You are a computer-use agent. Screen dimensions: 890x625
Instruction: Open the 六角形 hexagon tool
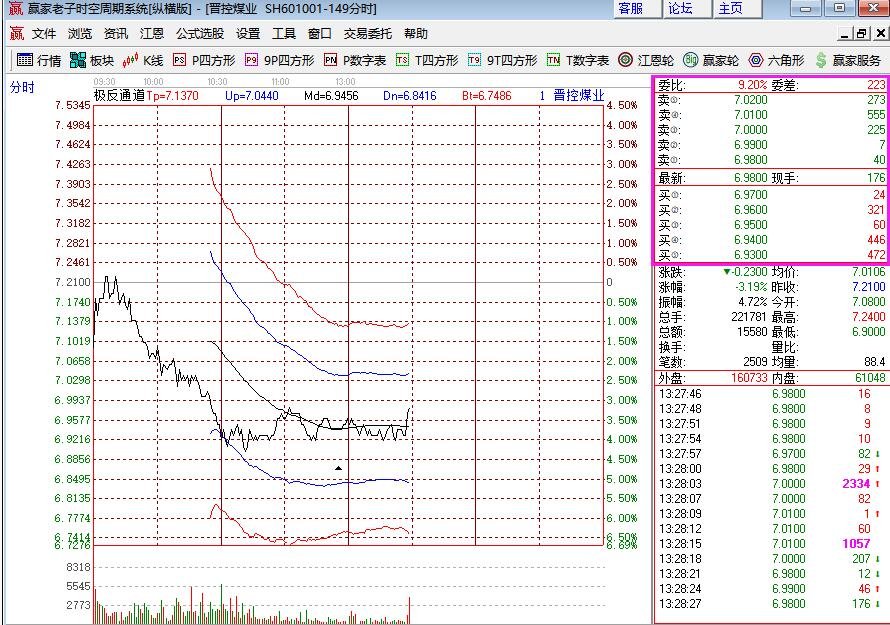coord(776,60)
